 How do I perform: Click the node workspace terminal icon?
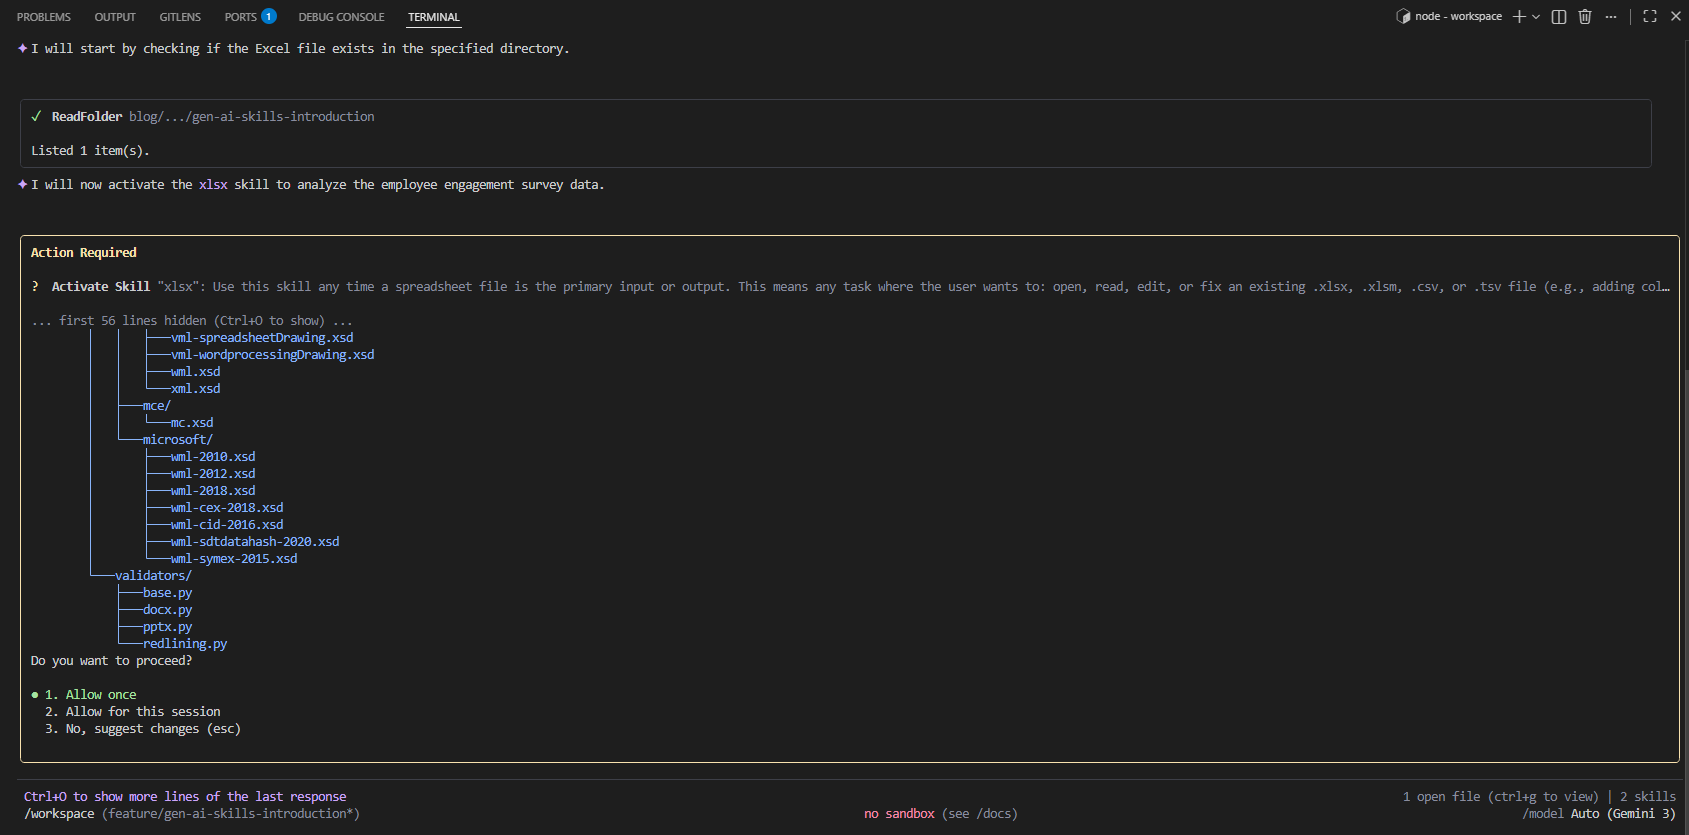click(1403, 16)
